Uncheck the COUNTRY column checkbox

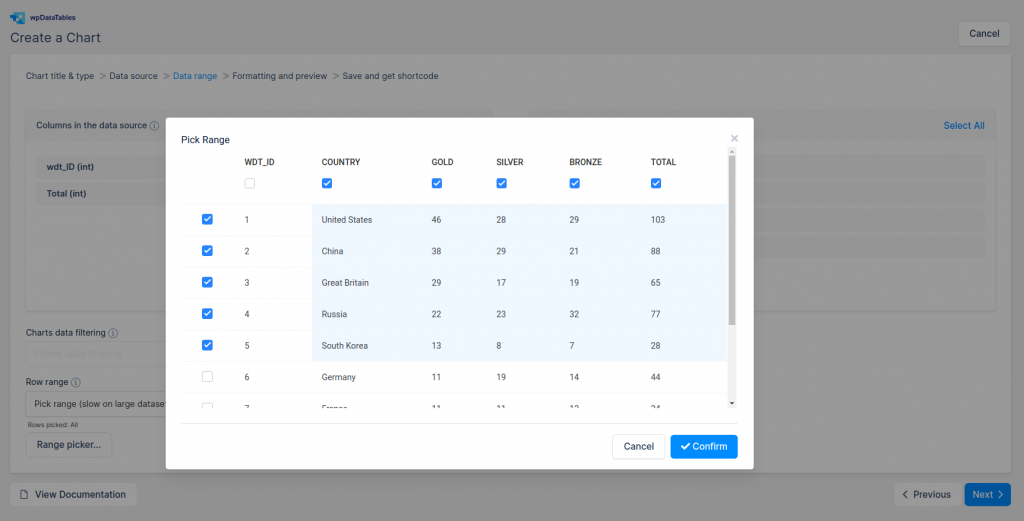pos(327,183)
